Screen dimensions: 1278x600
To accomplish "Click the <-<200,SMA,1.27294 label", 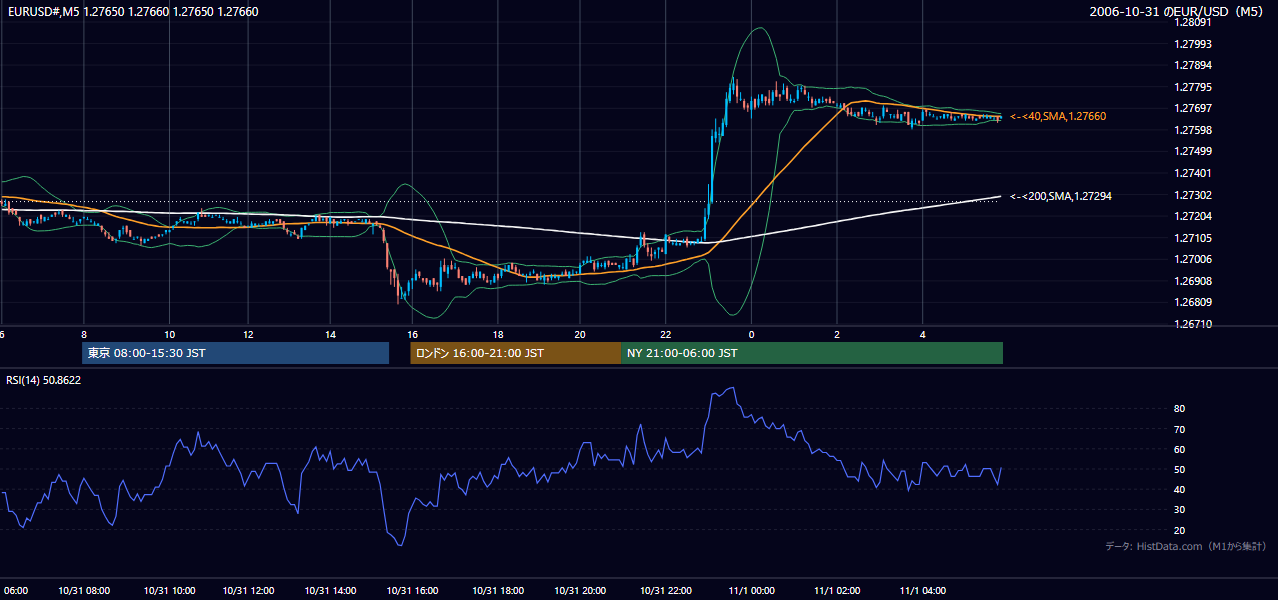I will click(1061, 197).
